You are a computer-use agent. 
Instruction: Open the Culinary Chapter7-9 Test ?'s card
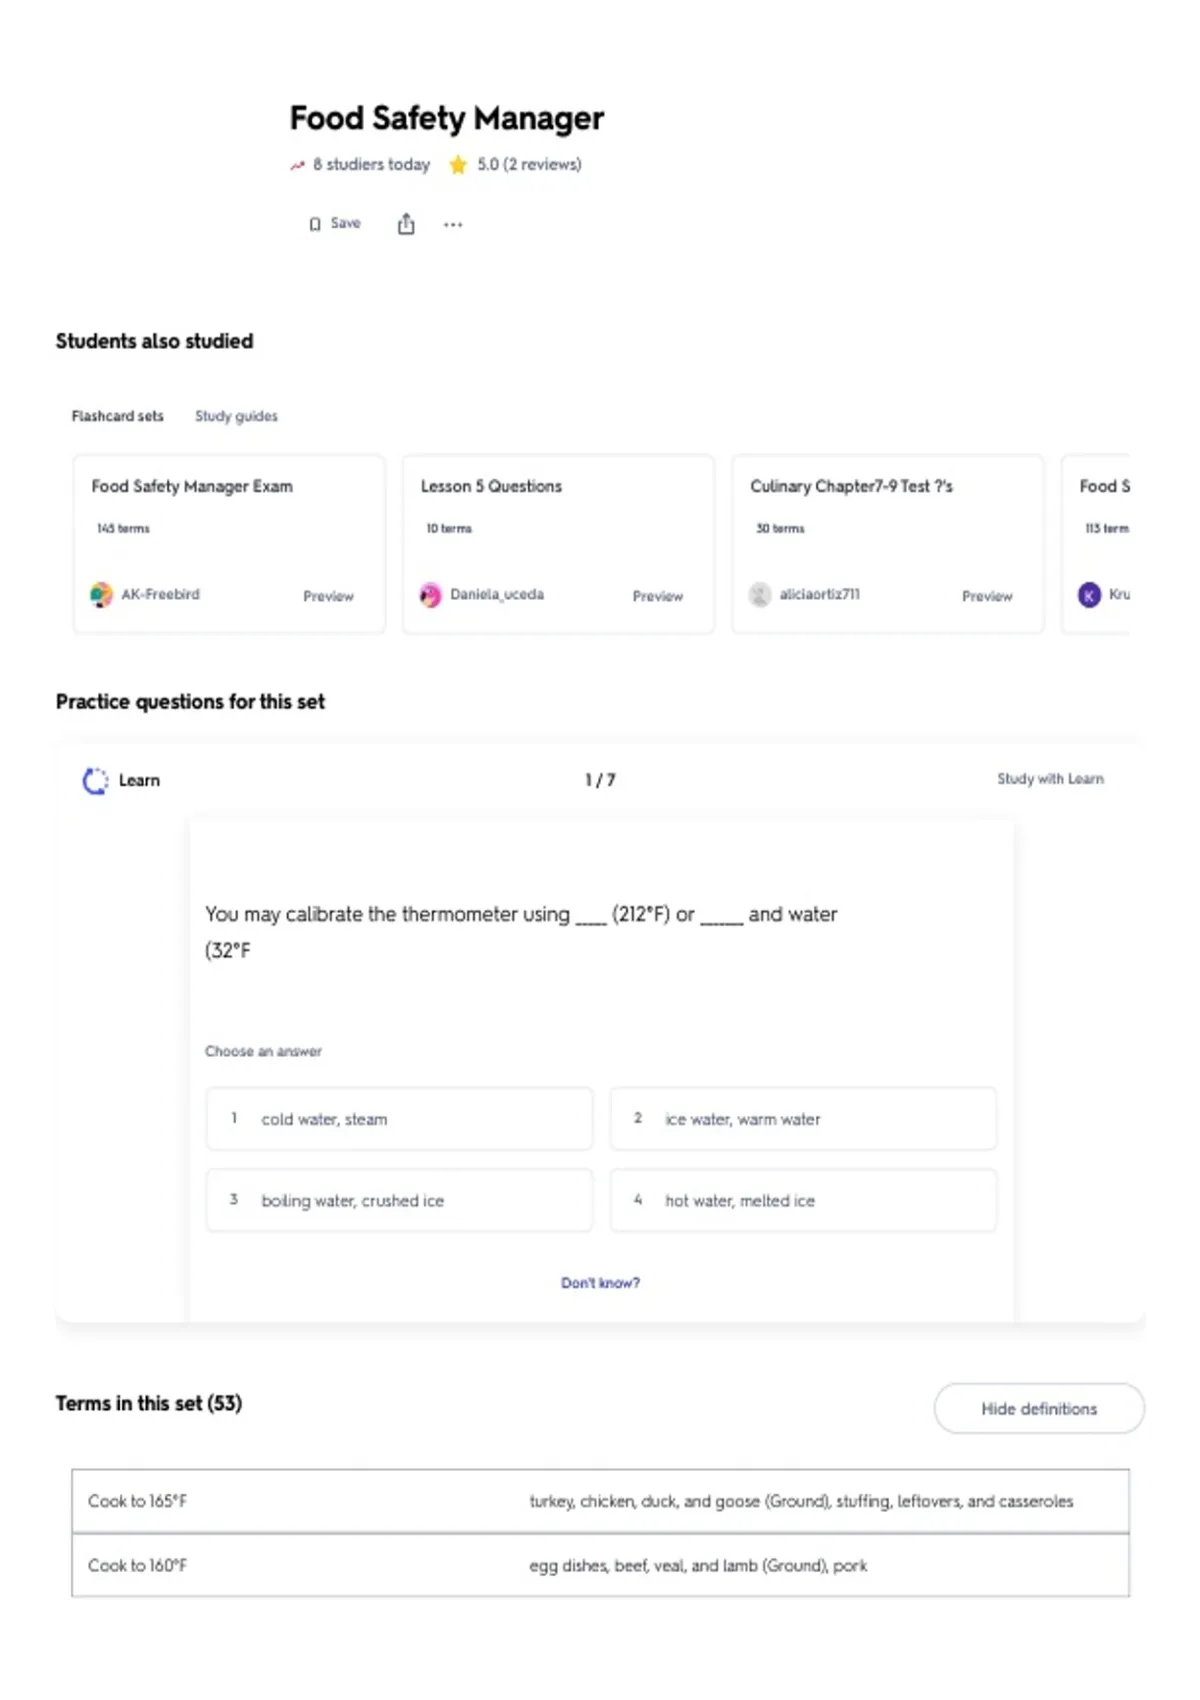887,544
